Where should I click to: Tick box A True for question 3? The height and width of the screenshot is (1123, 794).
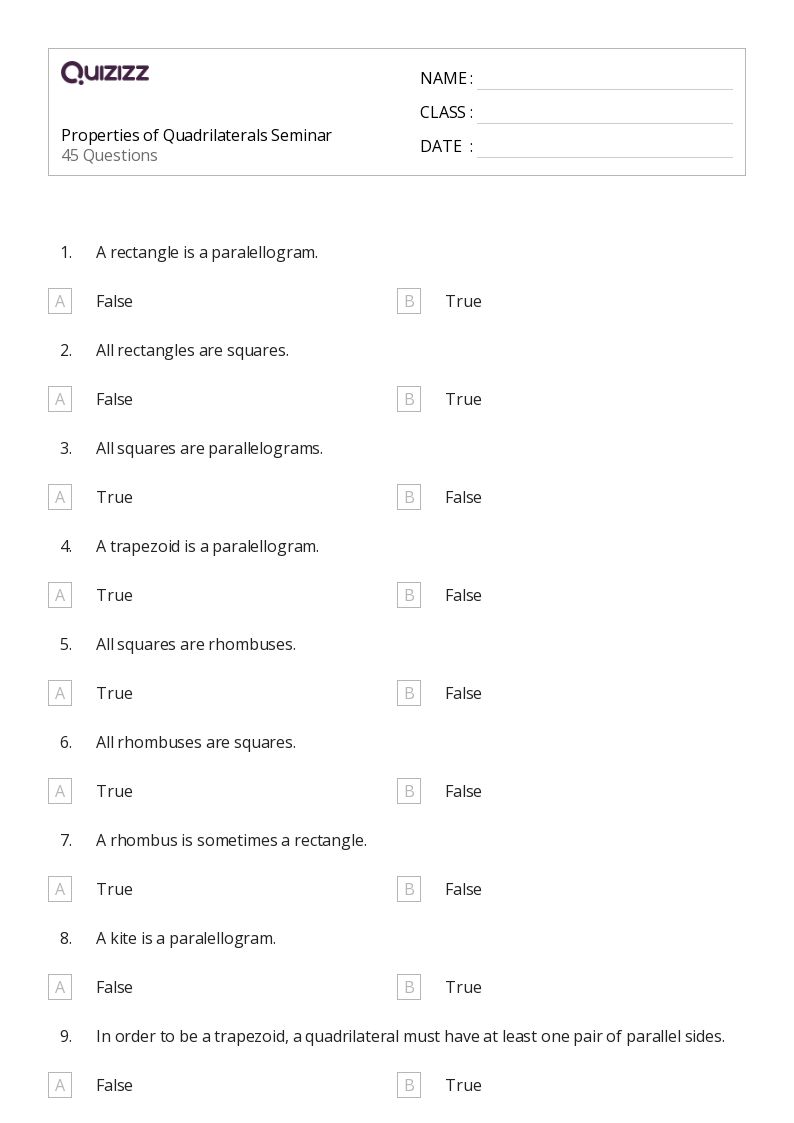coord(60,497)
